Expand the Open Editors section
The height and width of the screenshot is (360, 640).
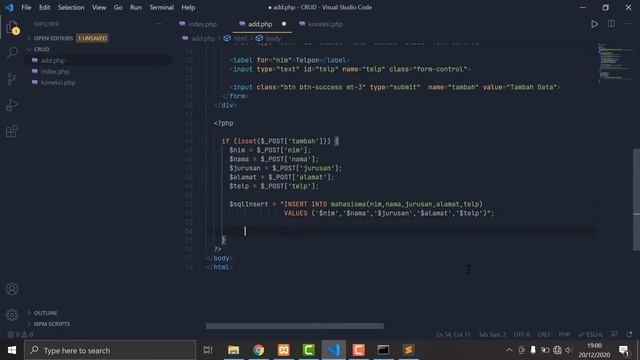click(x=53, y=38)
